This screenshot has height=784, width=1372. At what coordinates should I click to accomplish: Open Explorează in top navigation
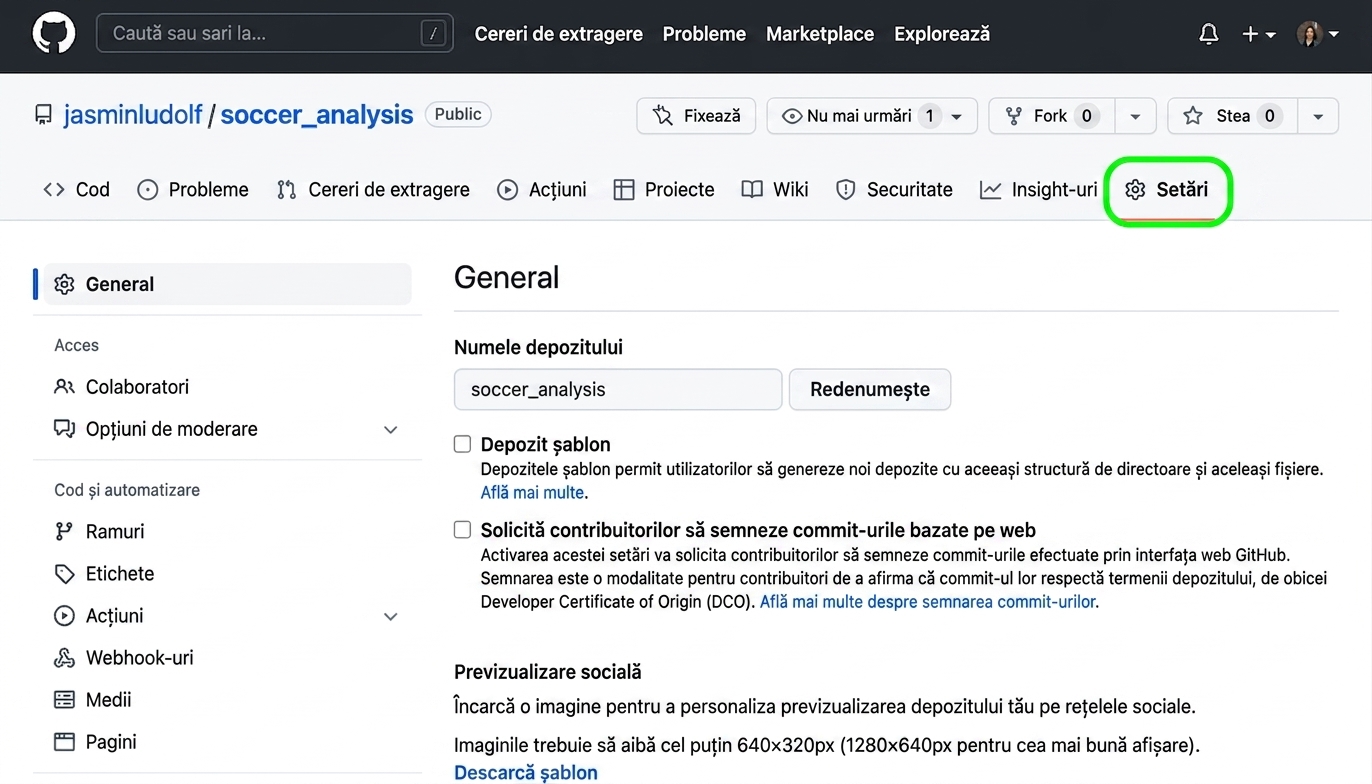pos(942,34)
